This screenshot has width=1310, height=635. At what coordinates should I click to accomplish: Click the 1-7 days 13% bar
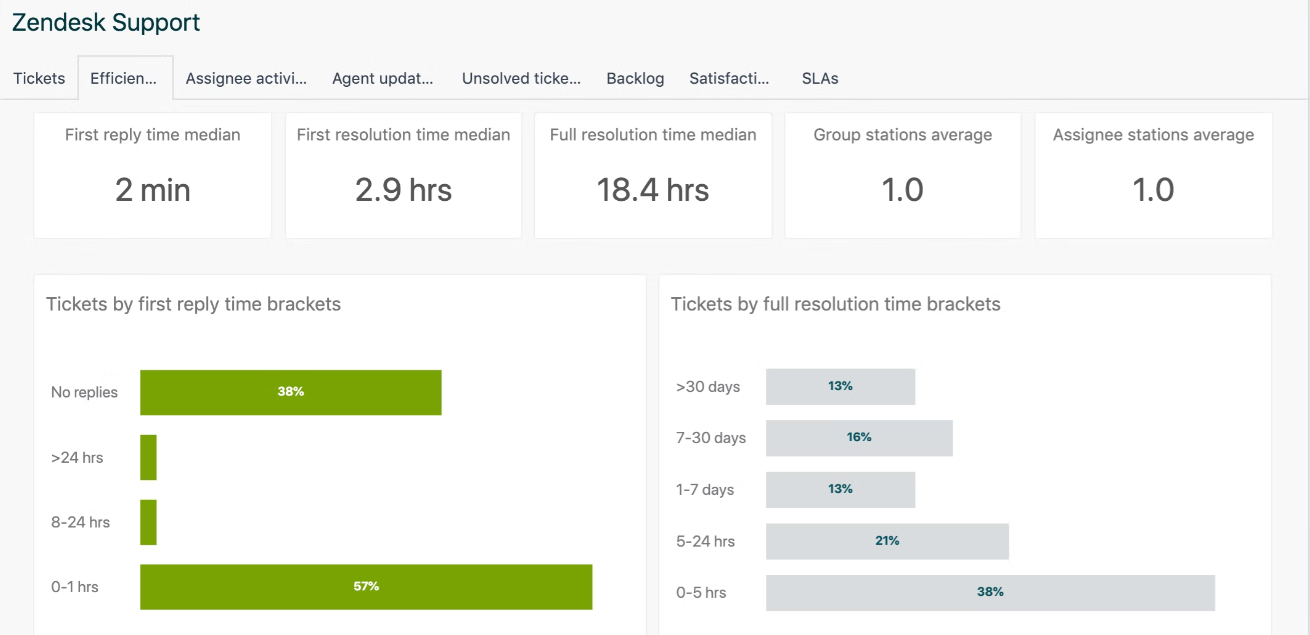tap(841, 490)
